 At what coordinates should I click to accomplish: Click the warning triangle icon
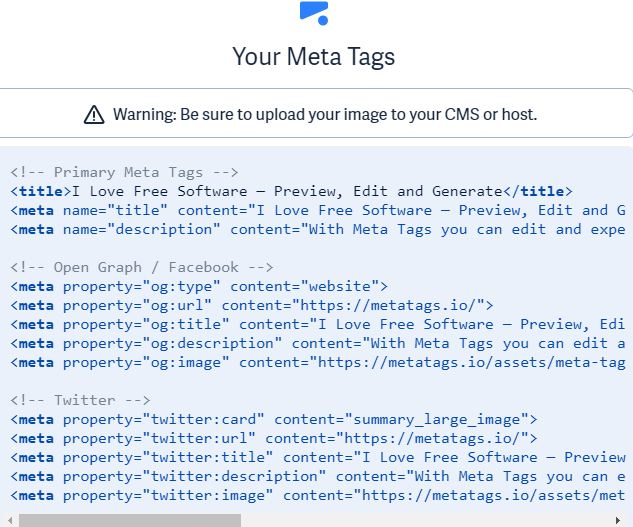[94, 114]
